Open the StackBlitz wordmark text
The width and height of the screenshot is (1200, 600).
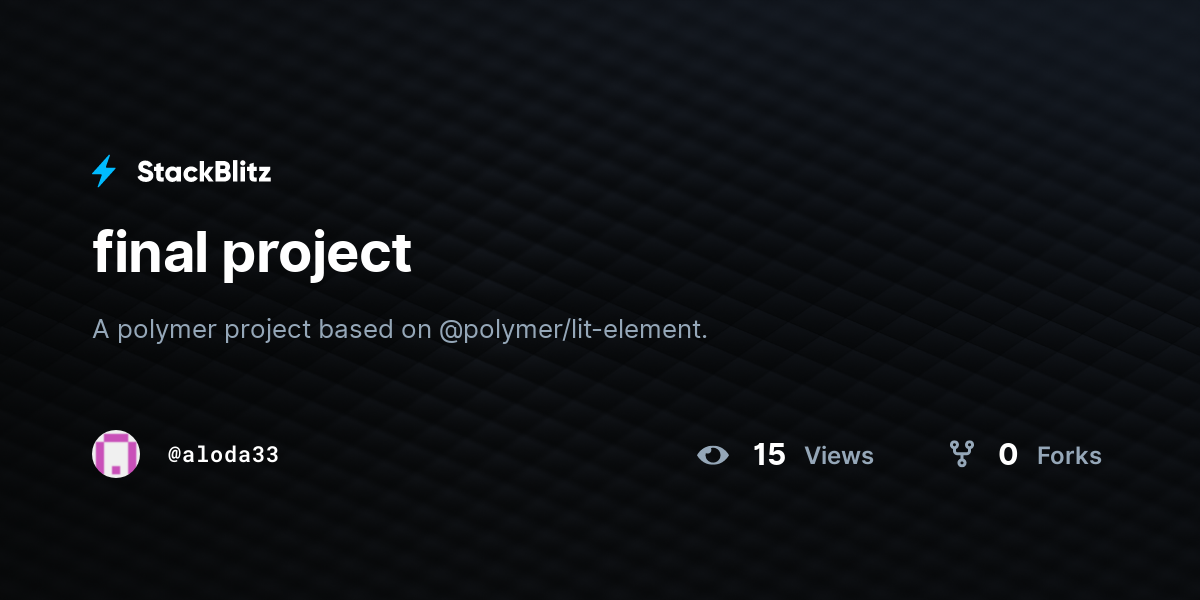coord(204,172)
